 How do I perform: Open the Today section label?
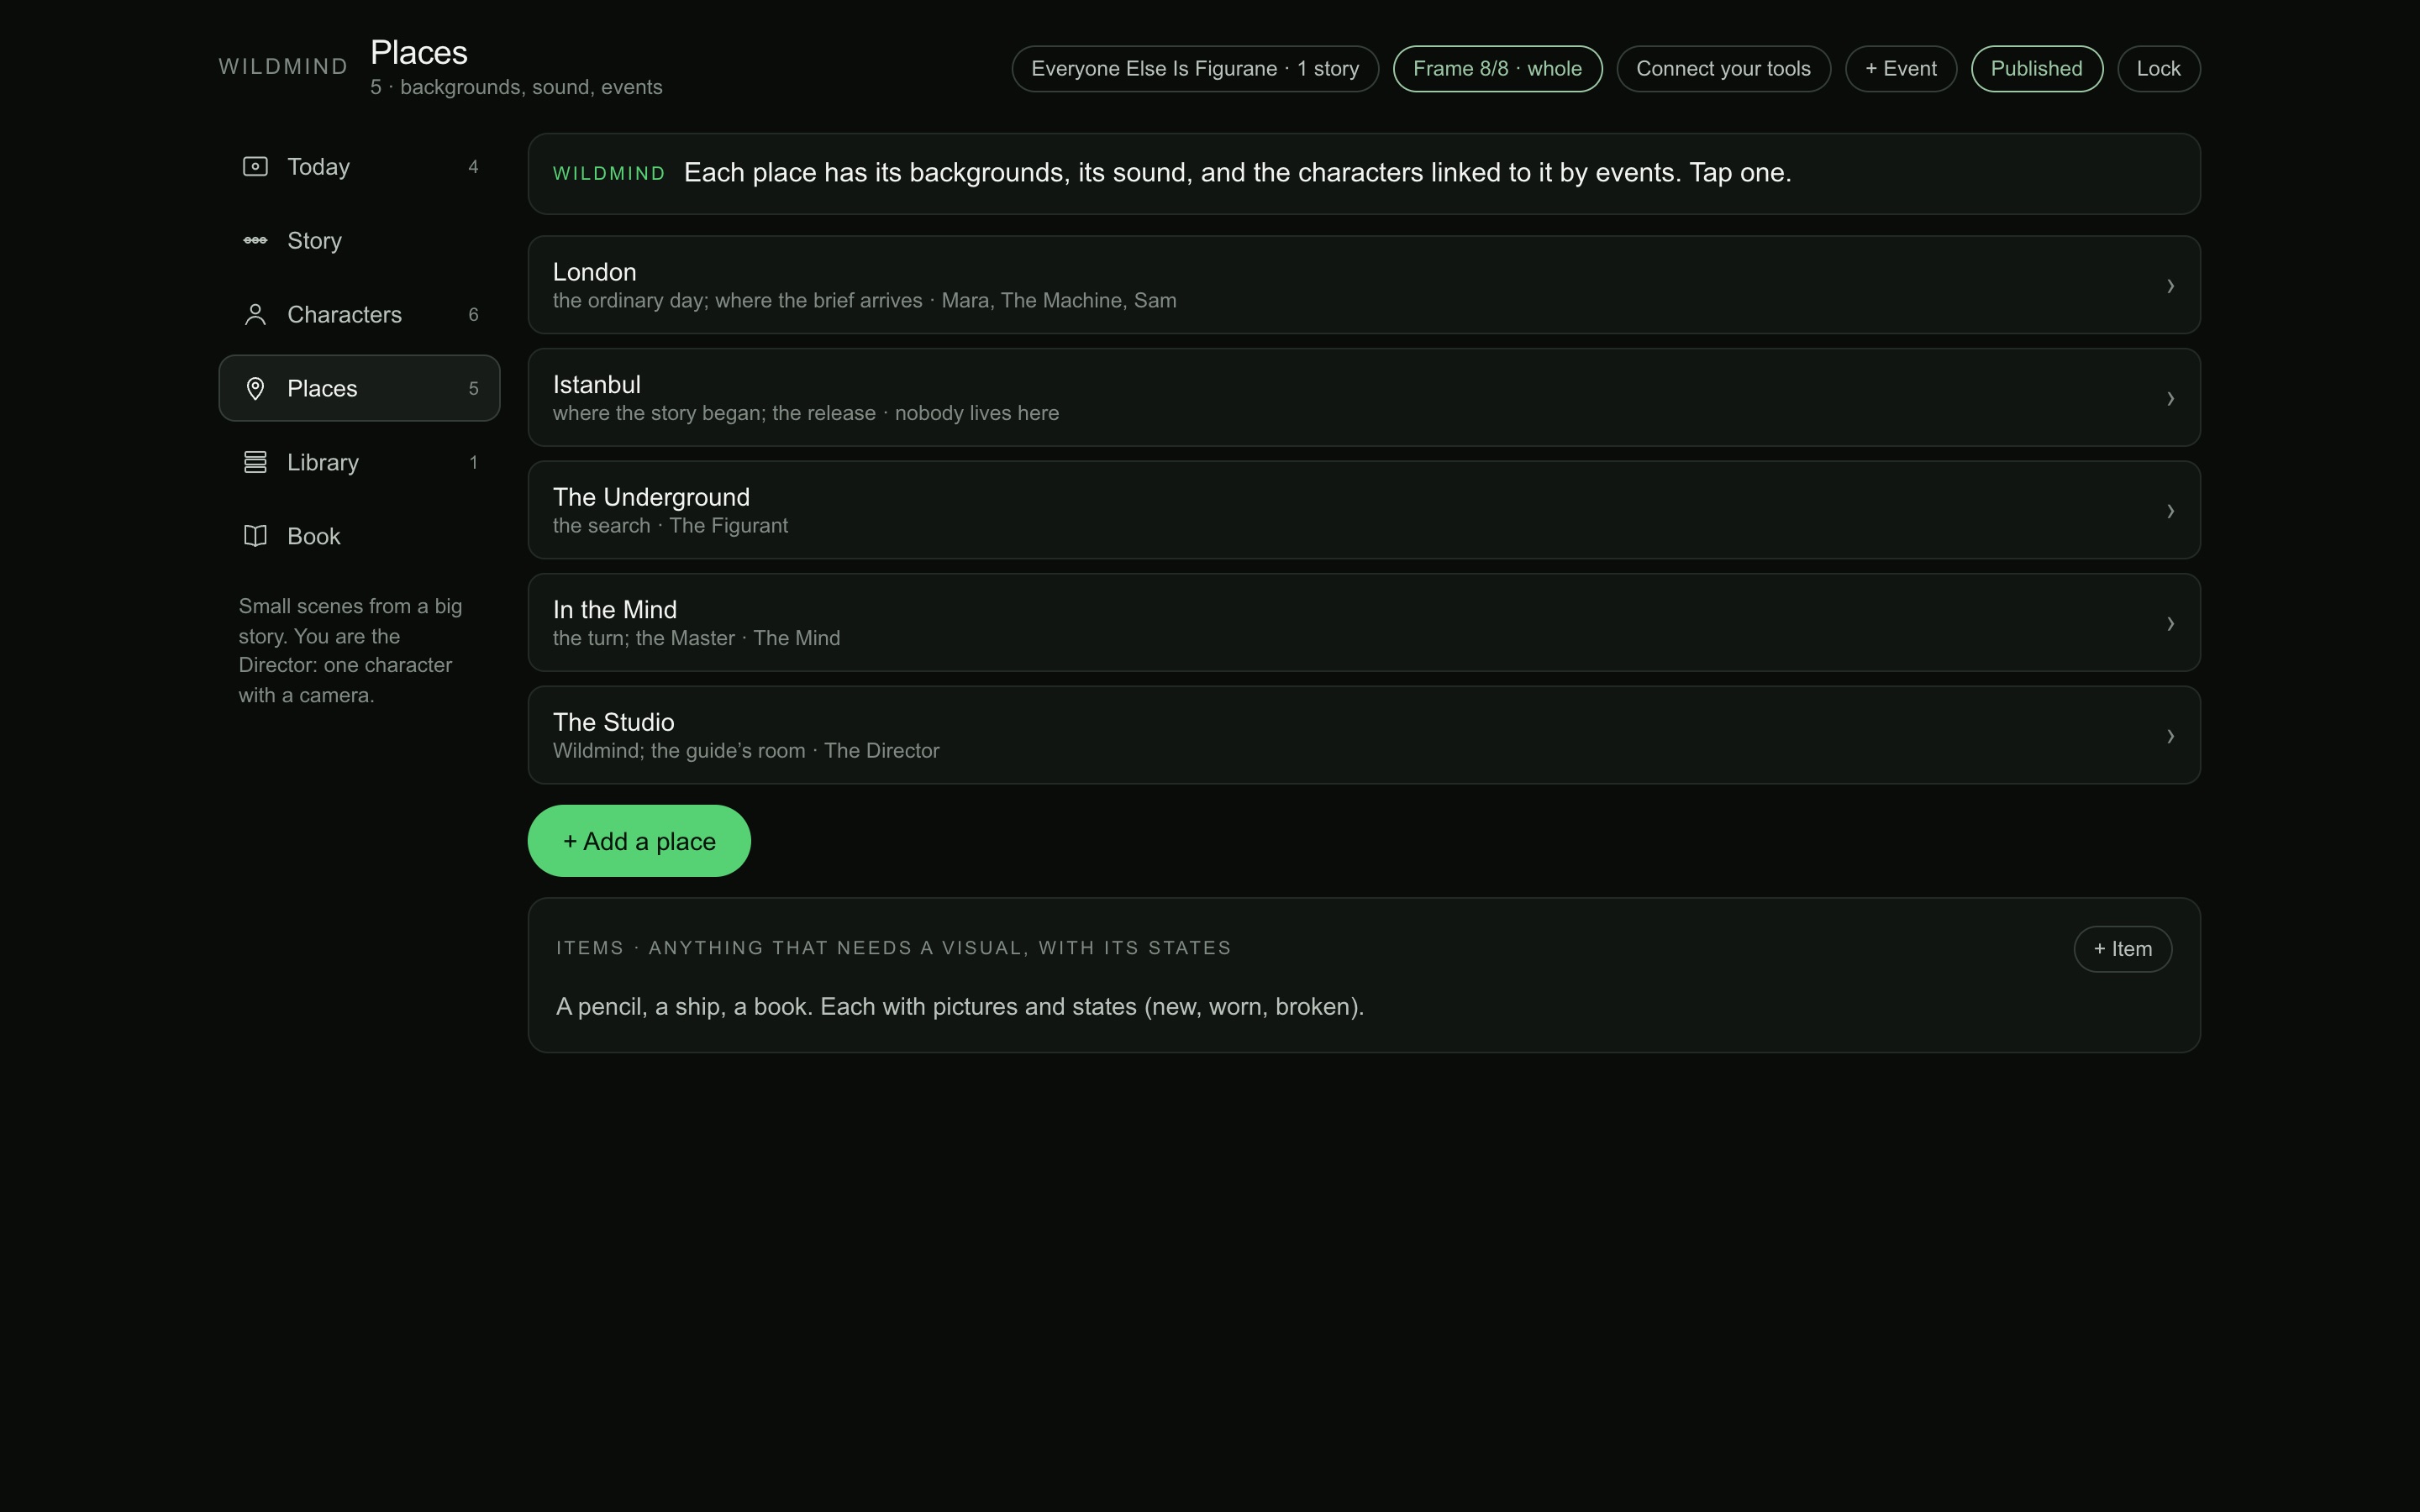pyautogui.click(x=318, y=167)
